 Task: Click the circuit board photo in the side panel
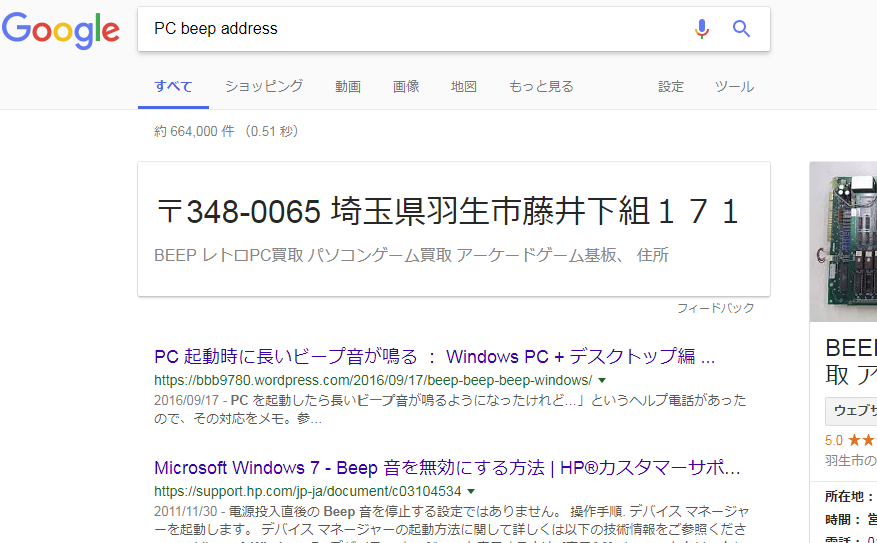843,242
